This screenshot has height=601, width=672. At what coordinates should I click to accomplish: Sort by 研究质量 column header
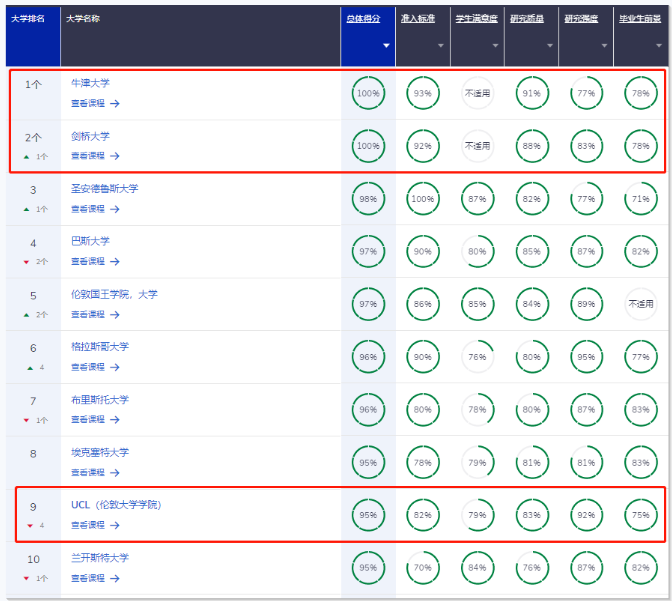[527, 18]
